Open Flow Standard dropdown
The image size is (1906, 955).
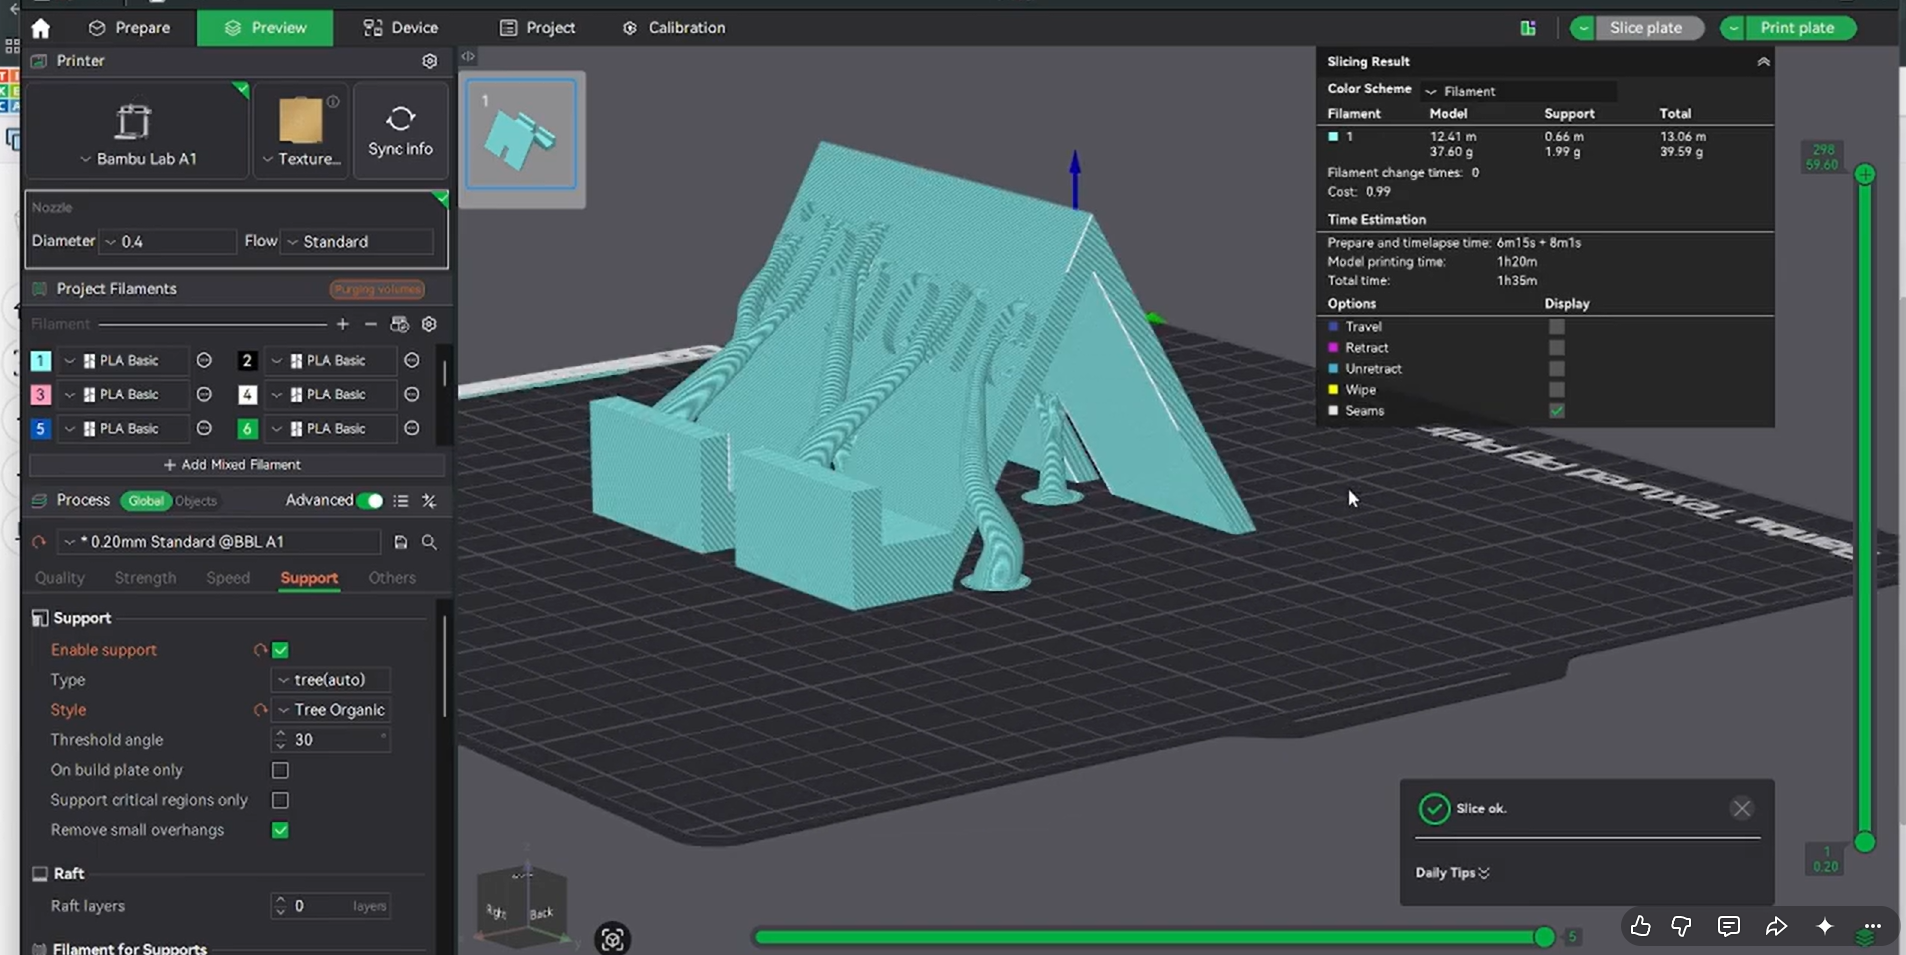tap(358, 242)
